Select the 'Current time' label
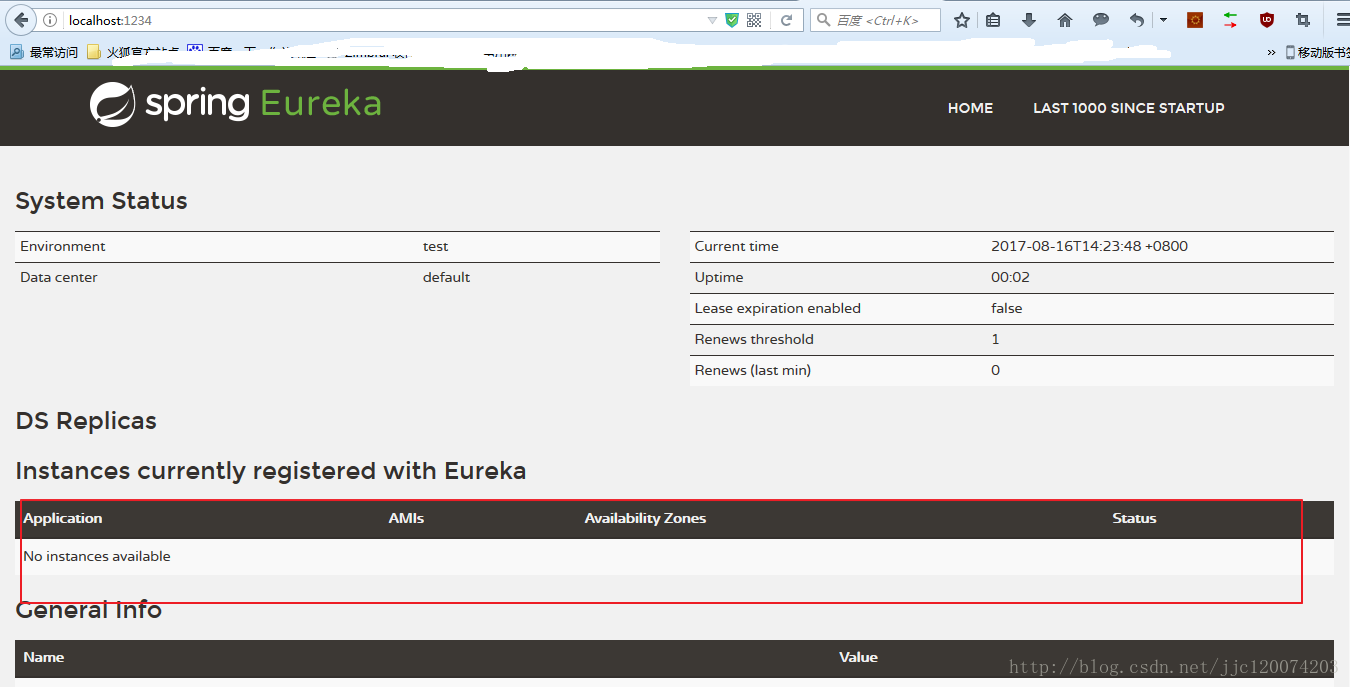Screen dimensions: 1350x687 pyautogui.click(x=736, y=246)
